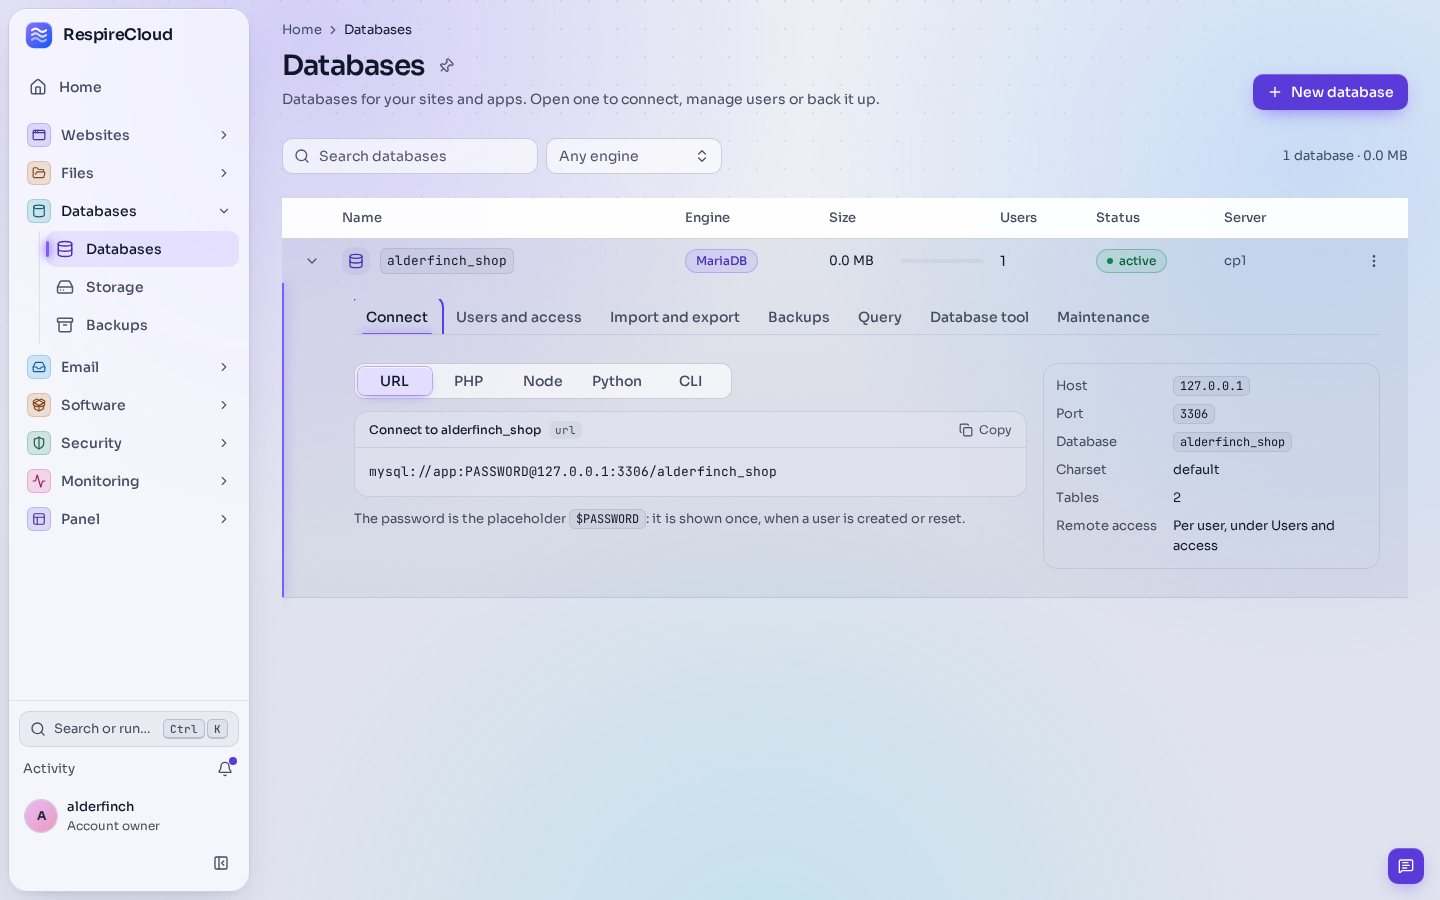The height and width of the screenshot is (900, 1440).
Task: Click the Websites section icon
Action: click(x=39, y=135)
